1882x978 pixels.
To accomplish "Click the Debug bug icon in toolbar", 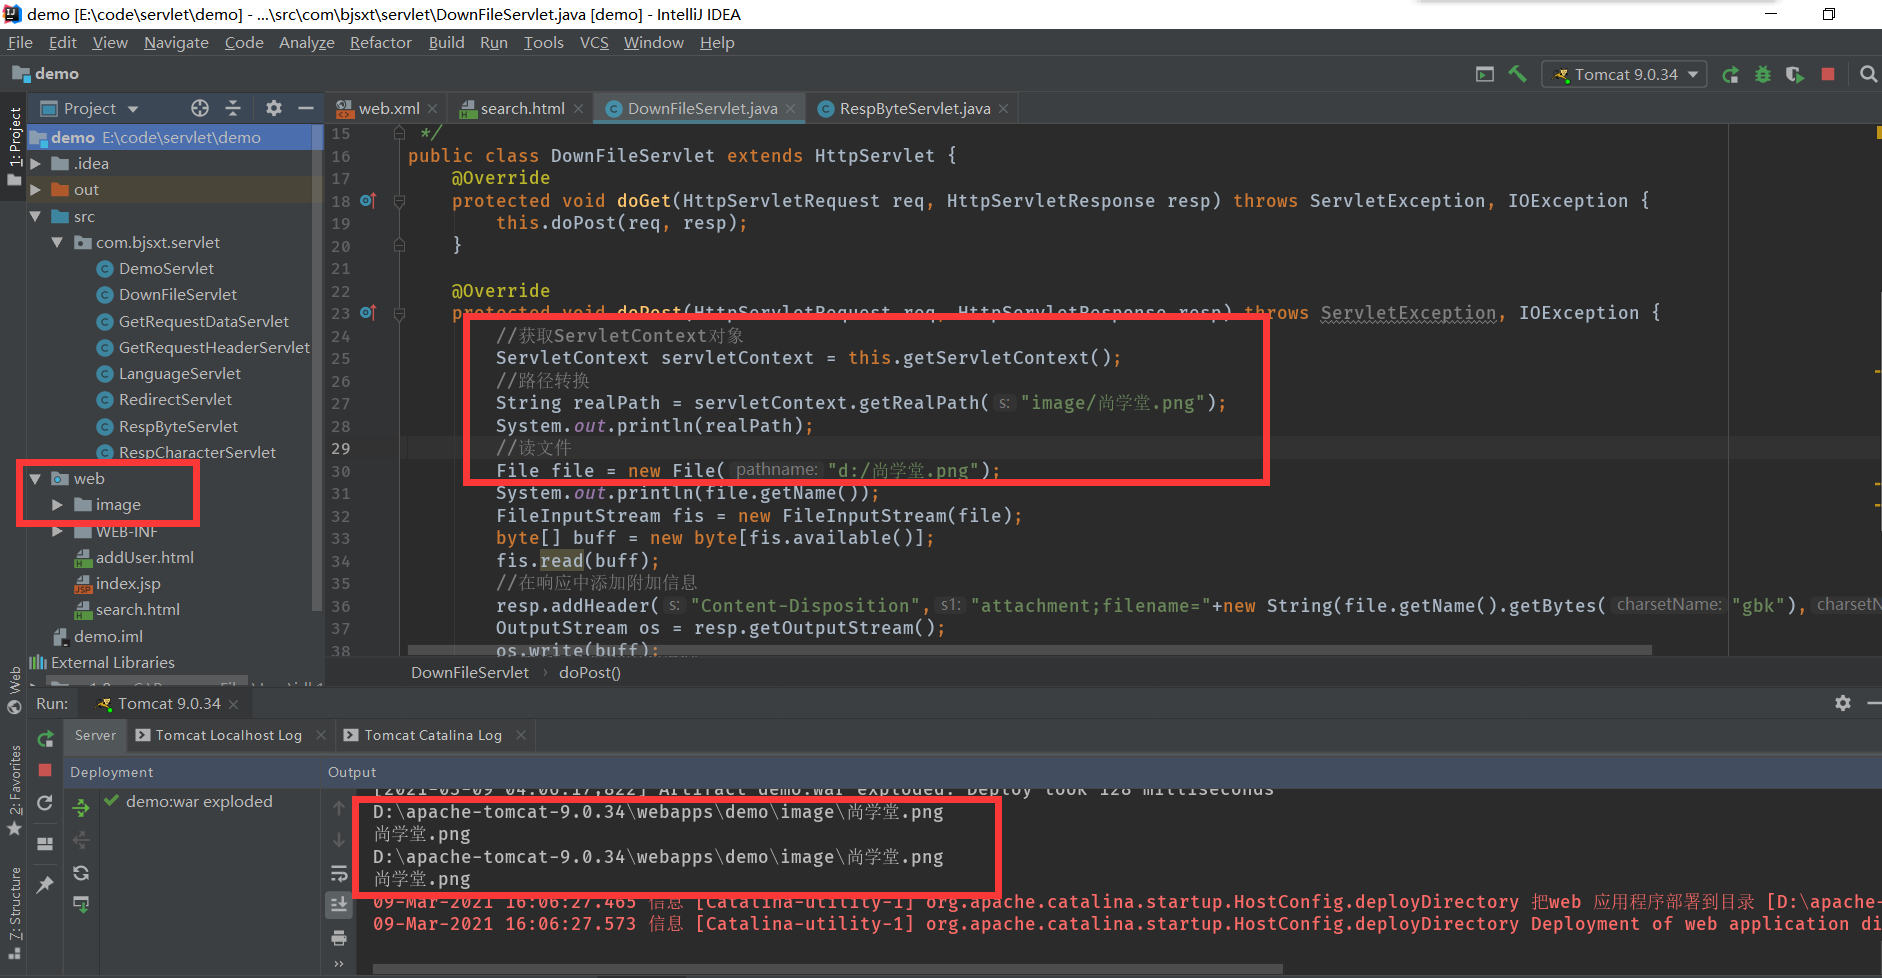I will [1763, 74].
